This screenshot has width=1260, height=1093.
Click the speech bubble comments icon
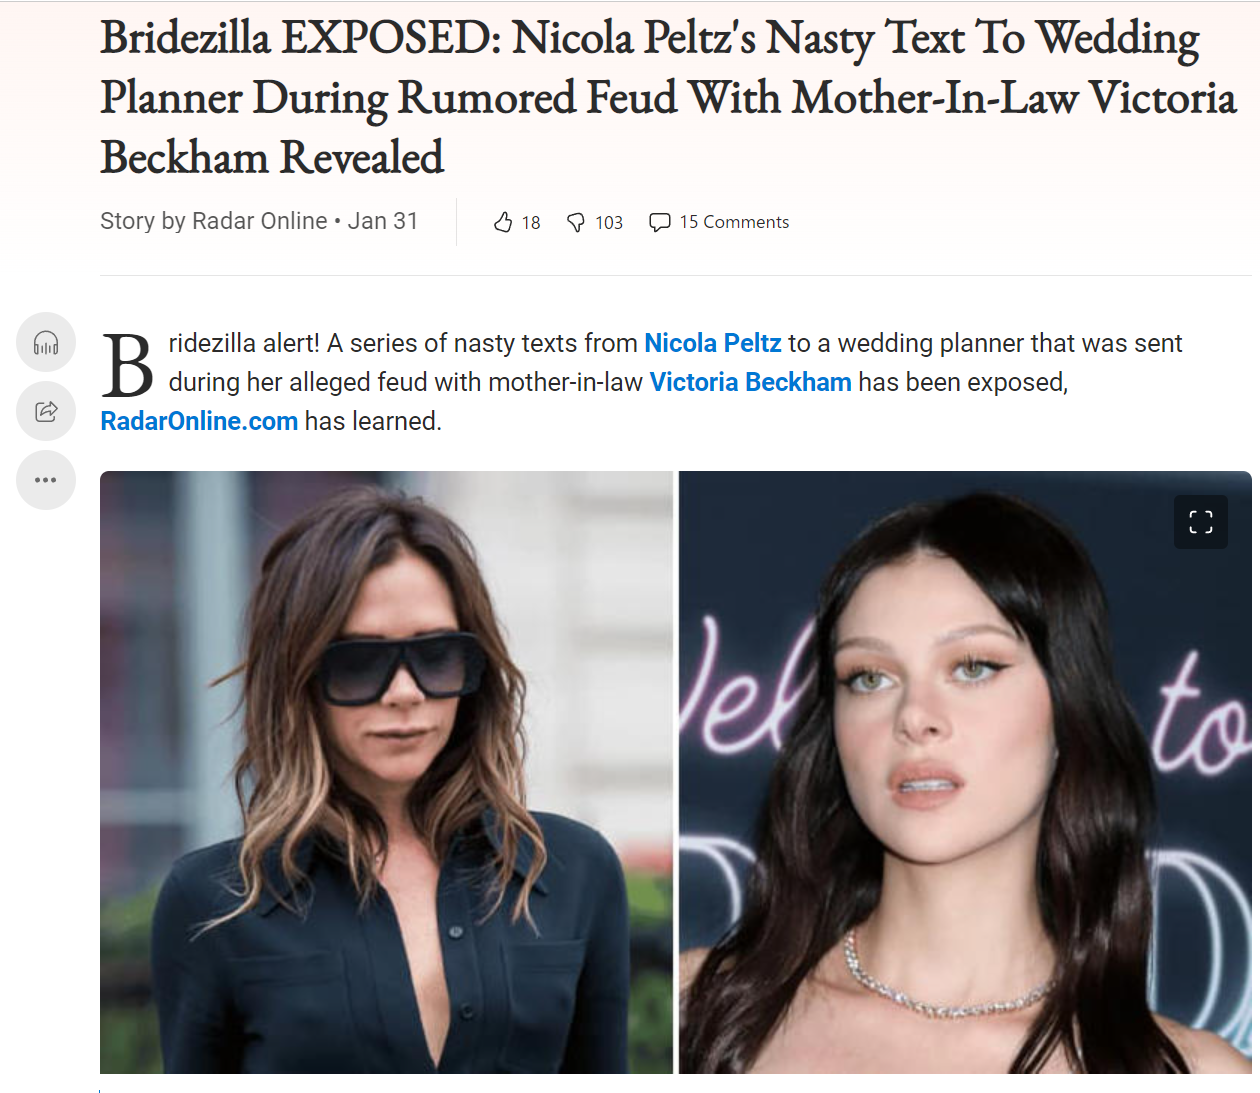pos(659,222)
